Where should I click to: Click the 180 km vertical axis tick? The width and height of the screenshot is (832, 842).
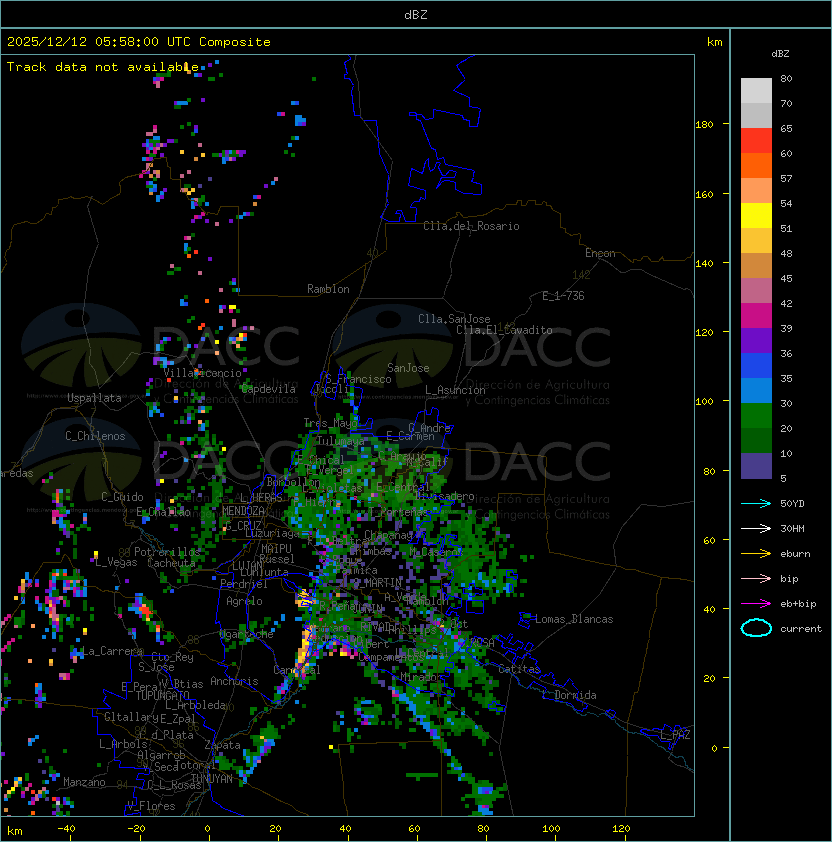pos(704,125)
